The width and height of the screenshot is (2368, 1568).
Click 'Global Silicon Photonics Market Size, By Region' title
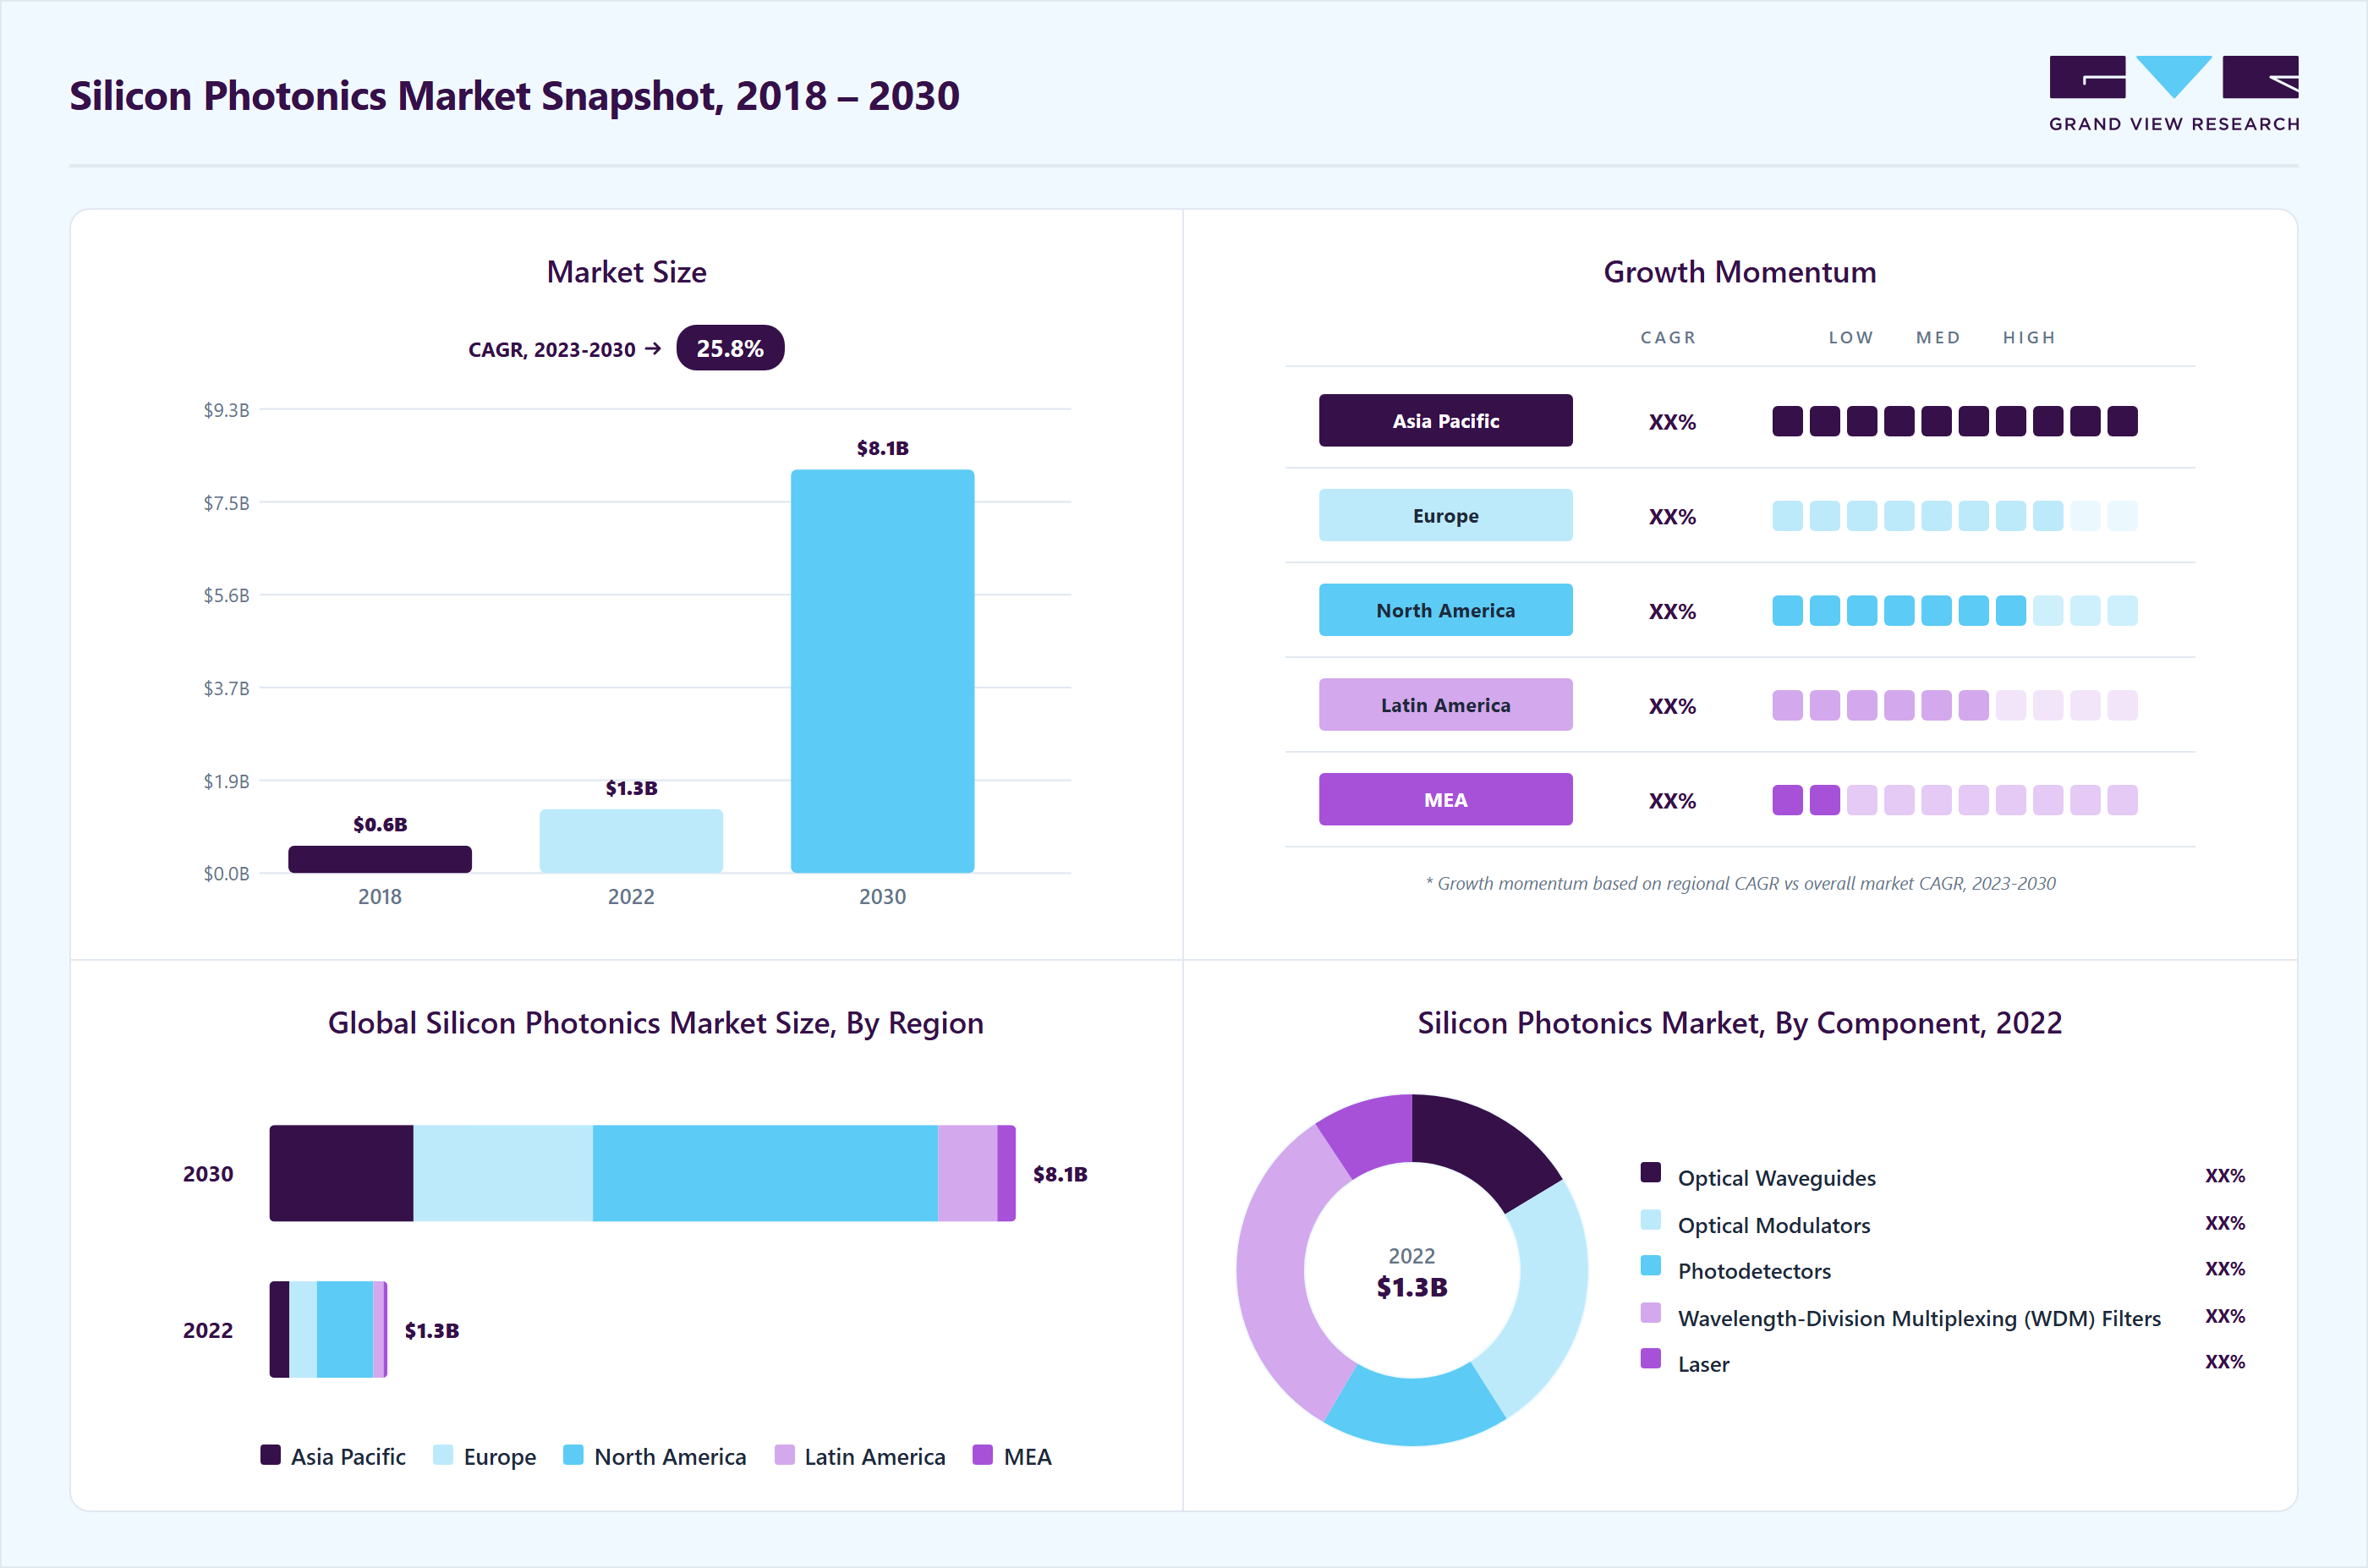click(x=656, y=1023)
